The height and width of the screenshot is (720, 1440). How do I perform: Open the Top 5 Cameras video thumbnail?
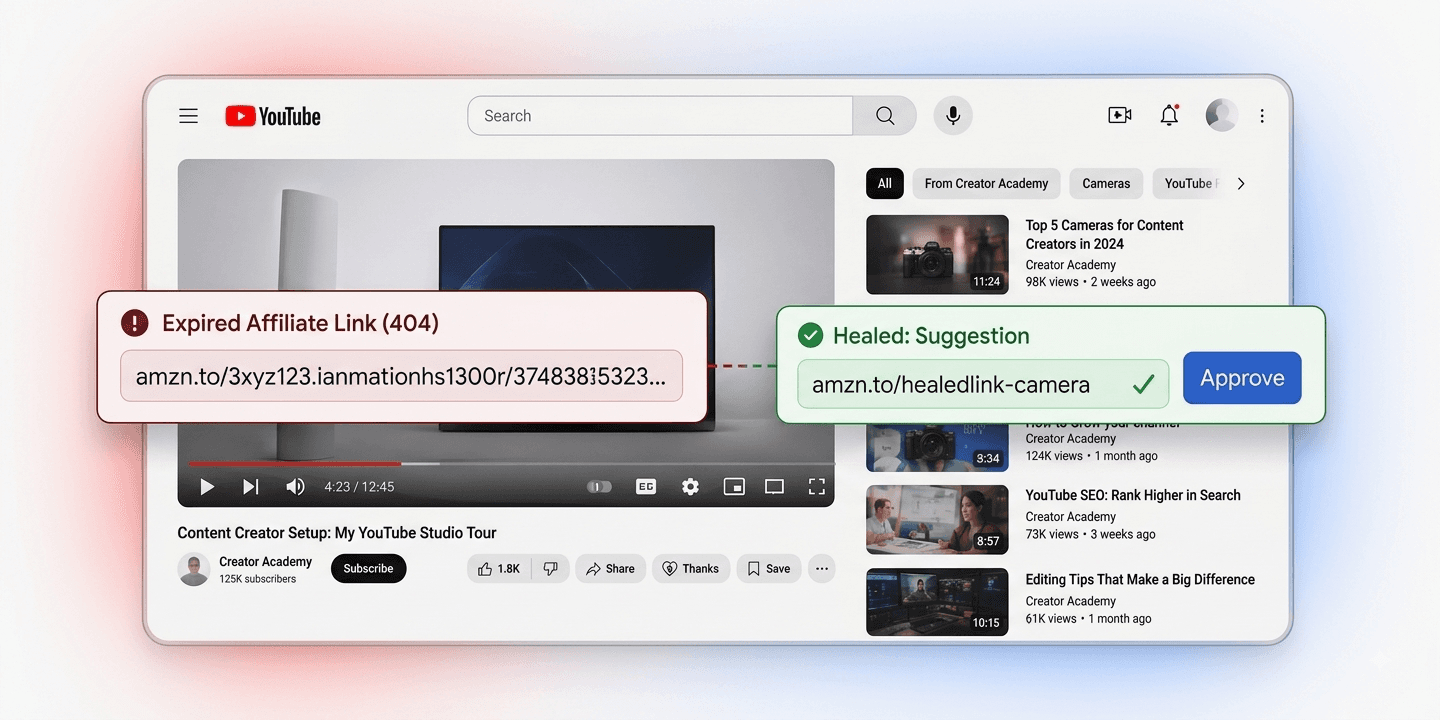pyautogui.click(x=937, y=254)
